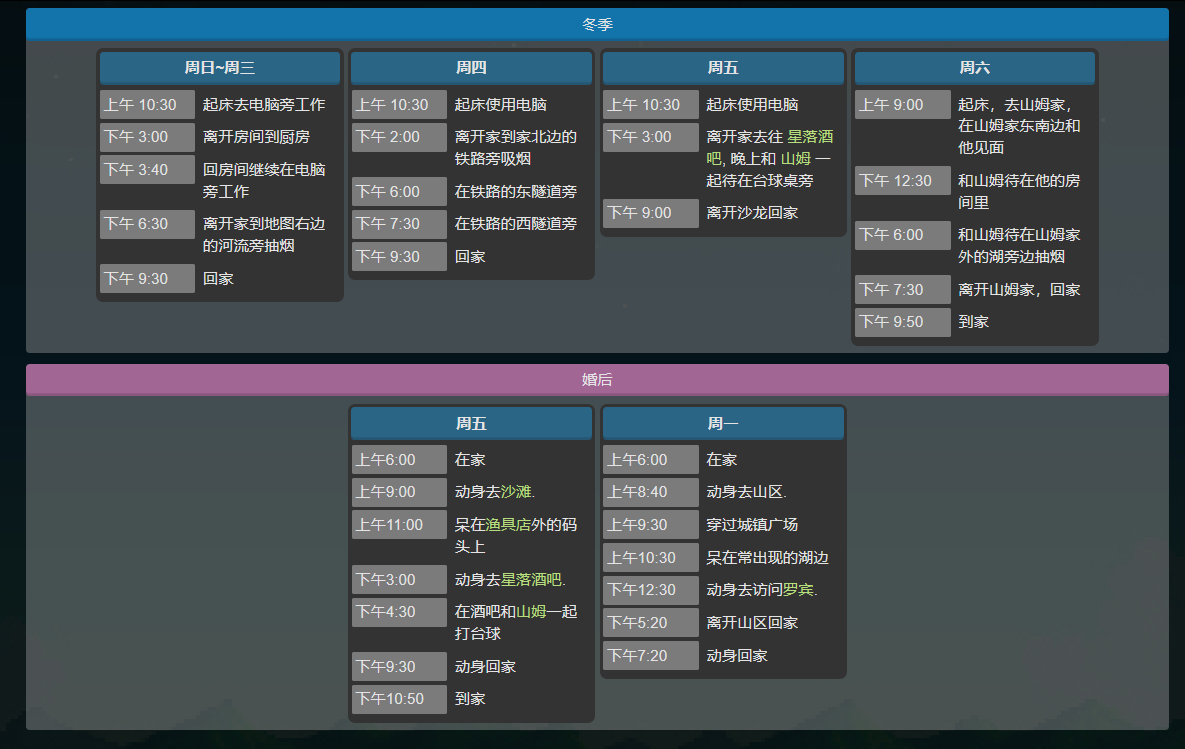Open the 星落酒吧 link in winter 周五

770,148
